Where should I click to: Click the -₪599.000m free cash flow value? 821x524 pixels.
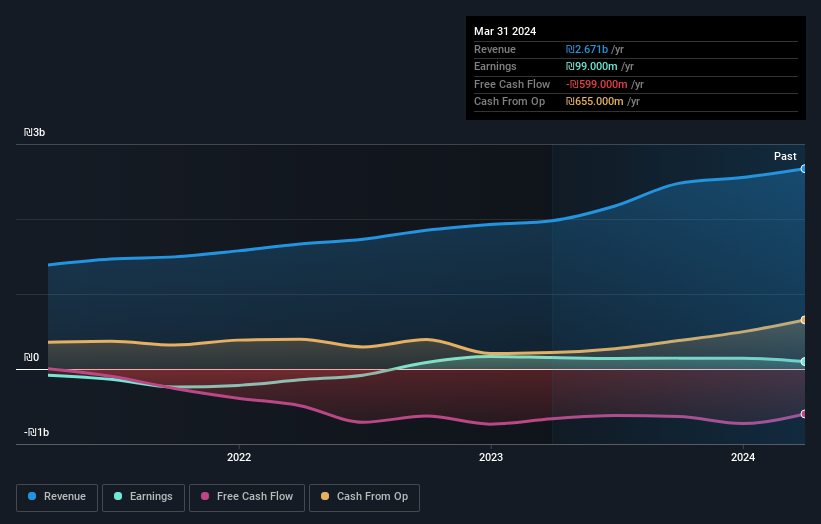(596, 84)
